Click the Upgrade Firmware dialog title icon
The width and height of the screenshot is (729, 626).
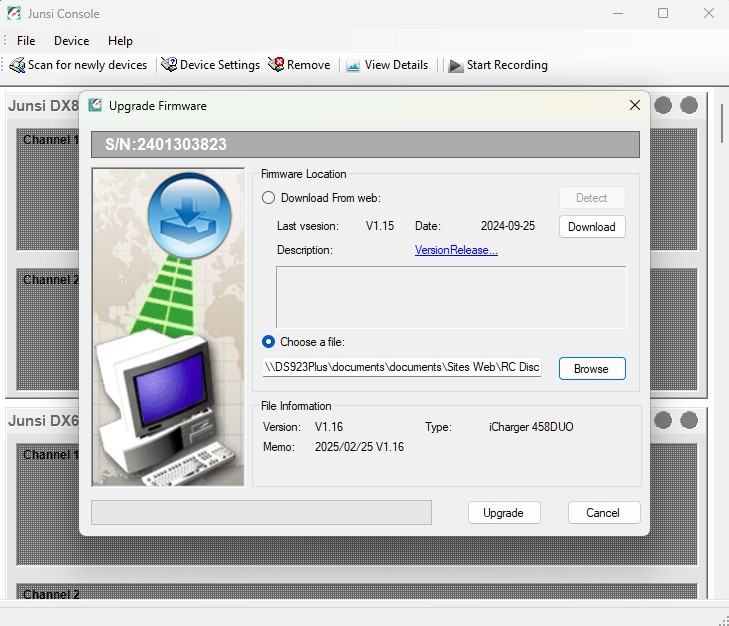pos(95,105)
